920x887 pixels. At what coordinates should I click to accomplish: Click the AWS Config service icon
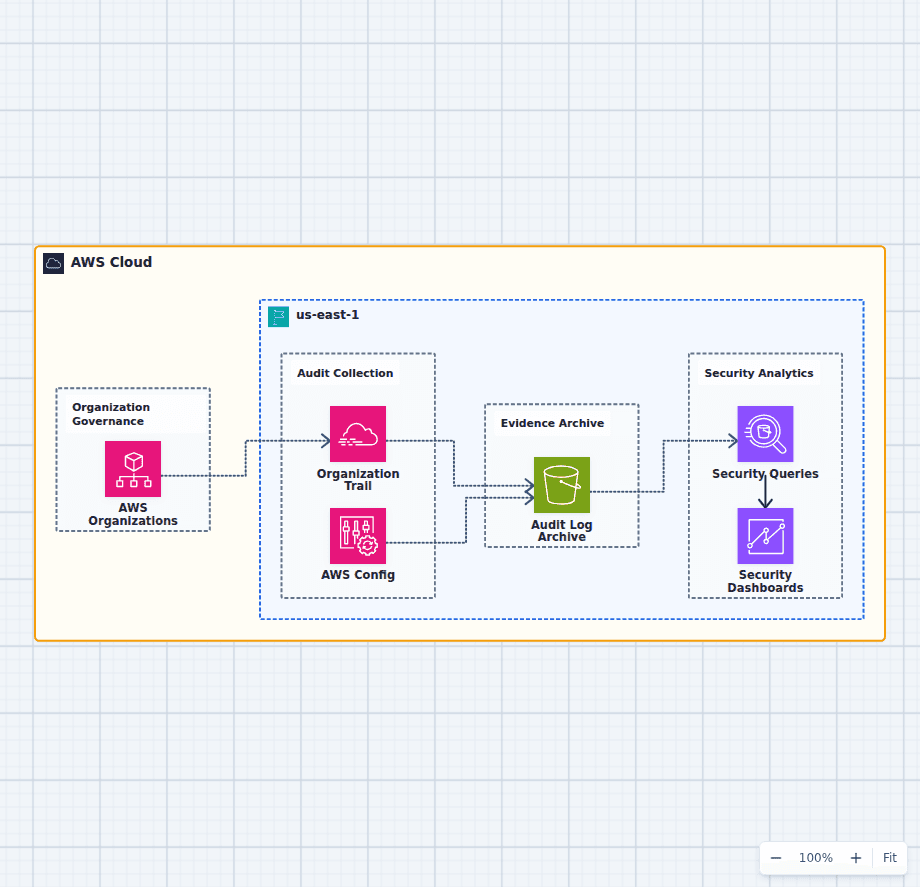[x=358, y=536]
